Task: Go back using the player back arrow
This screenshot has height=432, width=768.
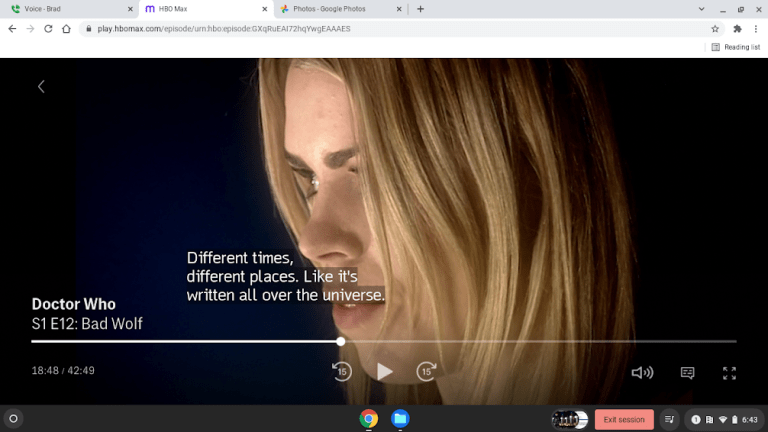Action: click(41, 87)
